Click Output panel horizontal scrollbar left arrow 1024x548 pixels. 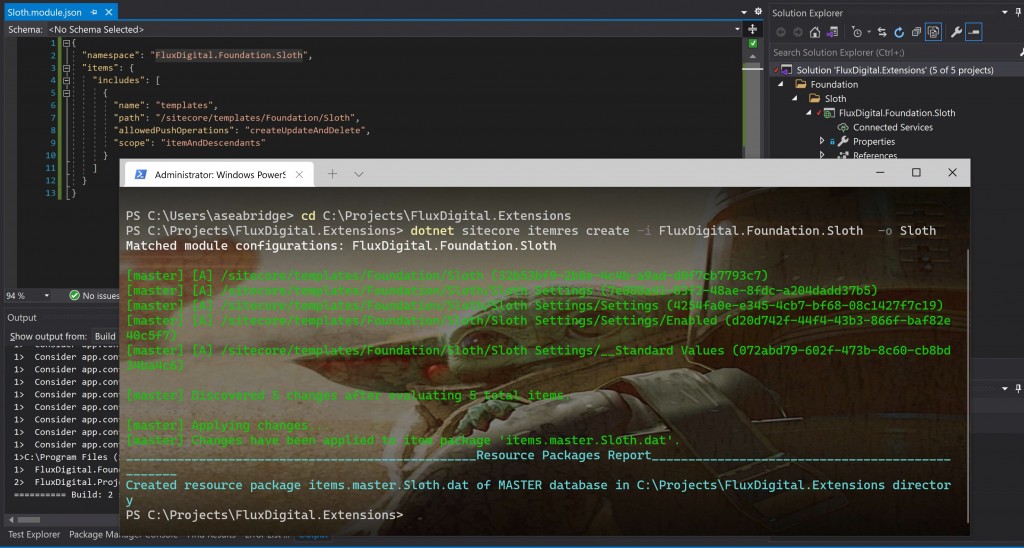pyautogui.click(x=9, y=520)
